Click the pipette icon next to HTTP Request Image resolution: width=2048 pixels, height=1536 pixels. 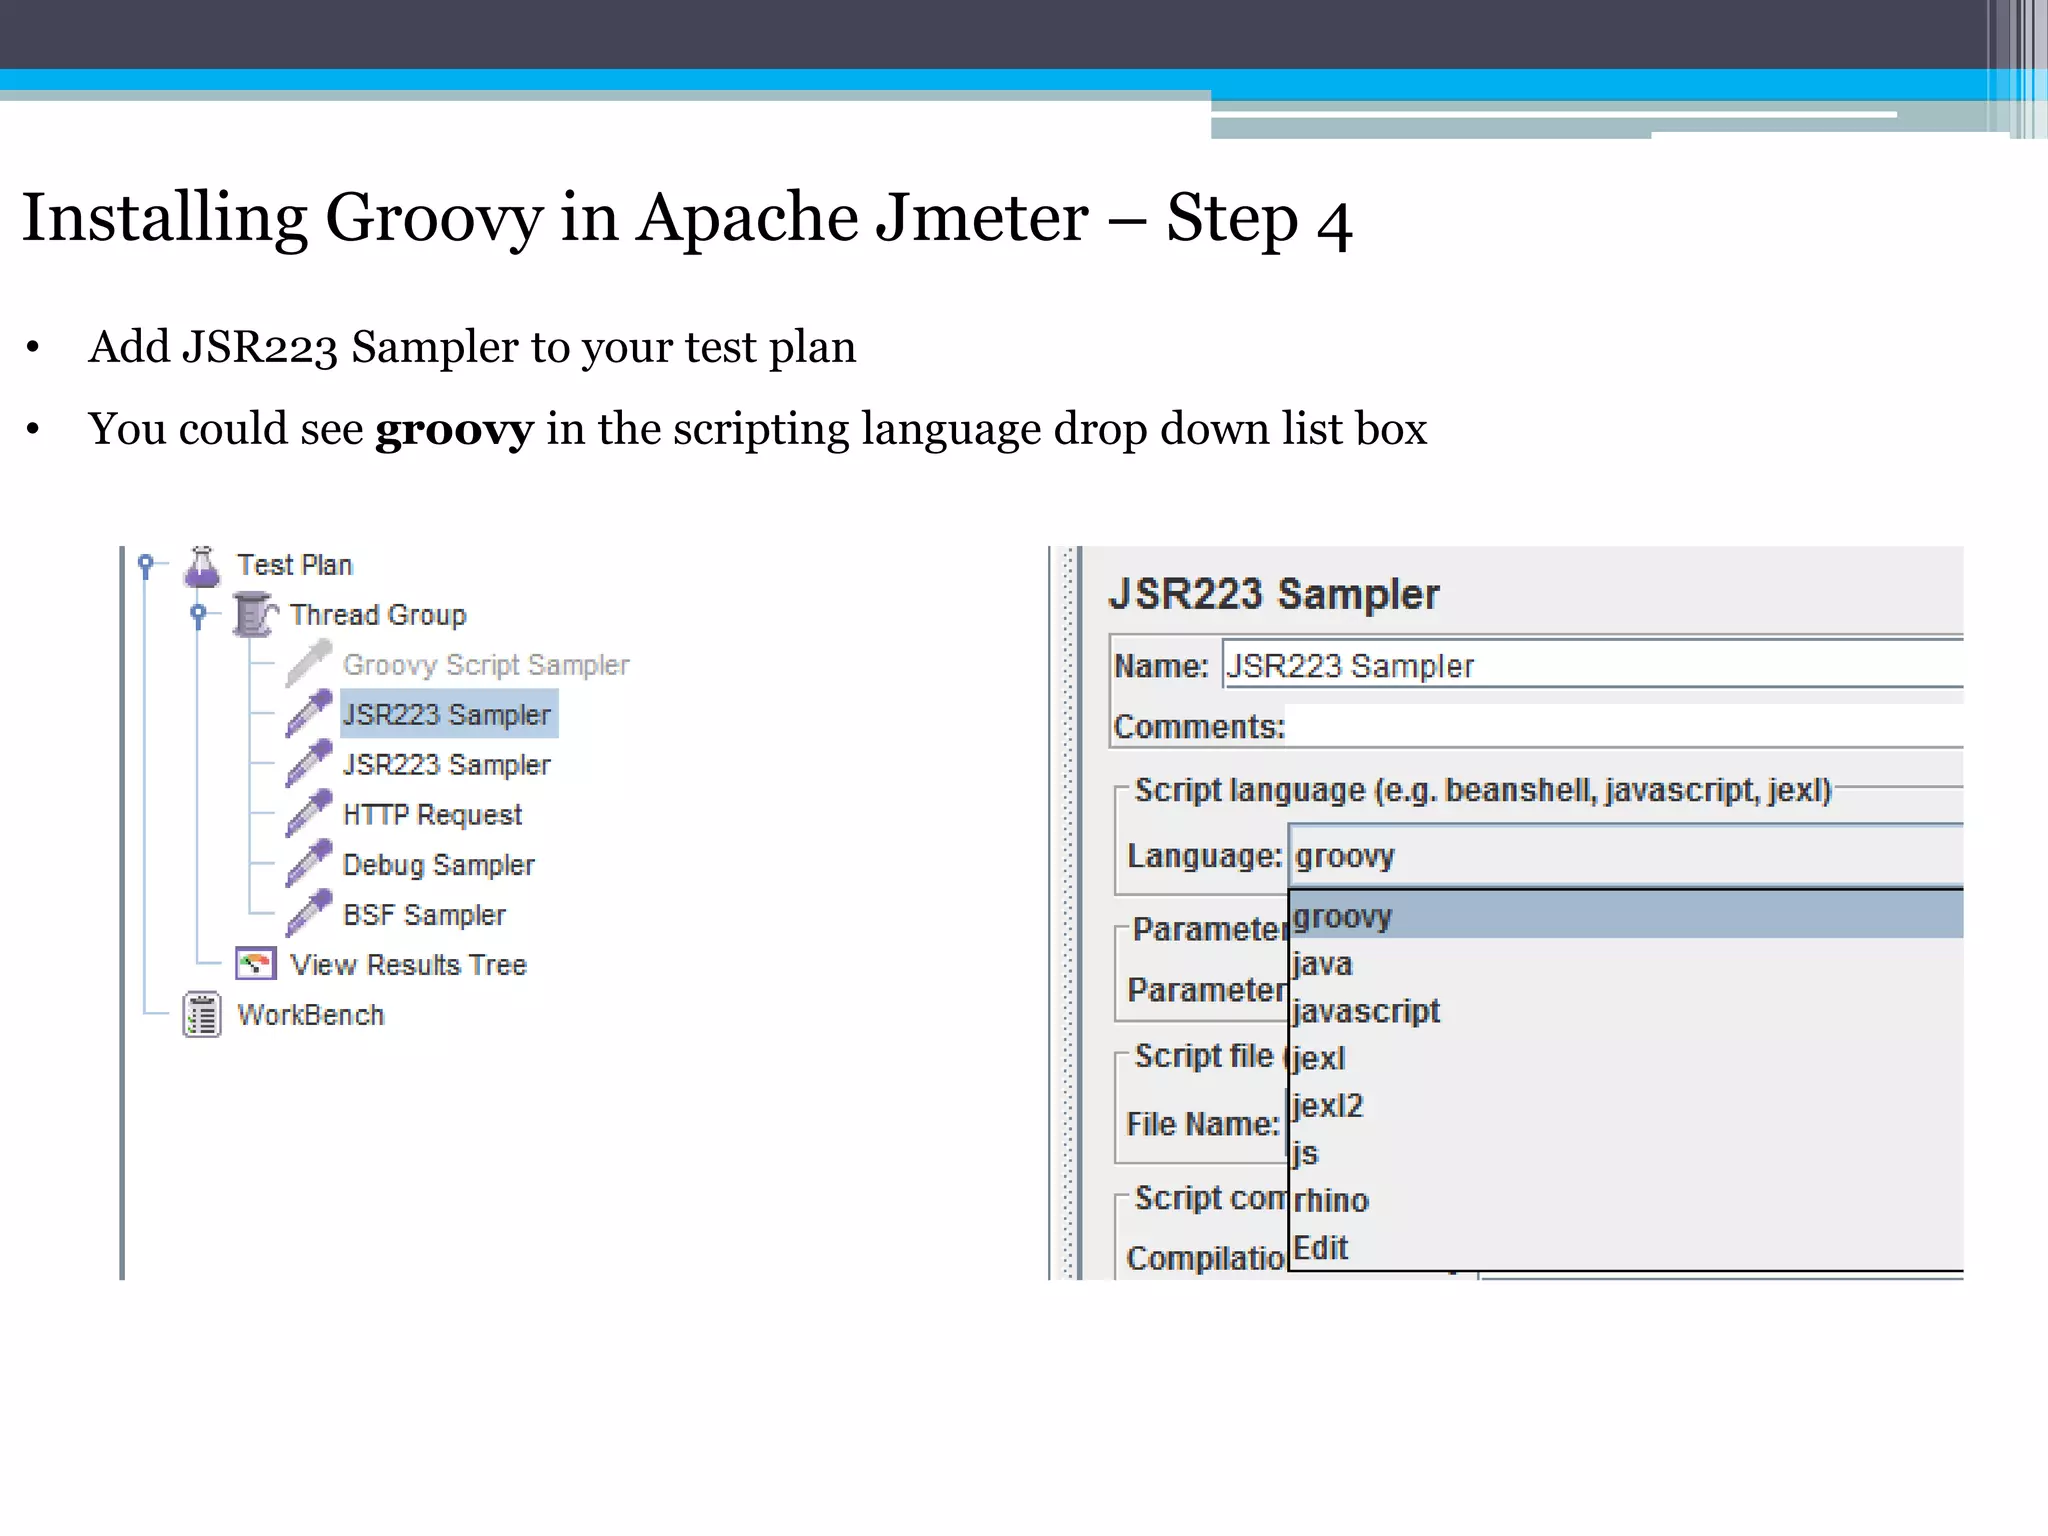308,814
